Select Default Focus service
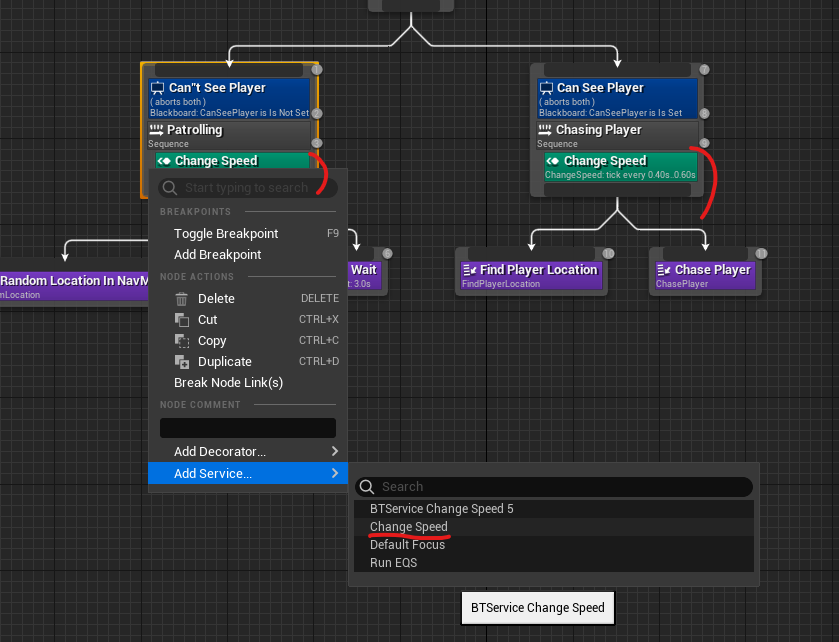This screenshot has height=642, width=839. click(554, 545)
